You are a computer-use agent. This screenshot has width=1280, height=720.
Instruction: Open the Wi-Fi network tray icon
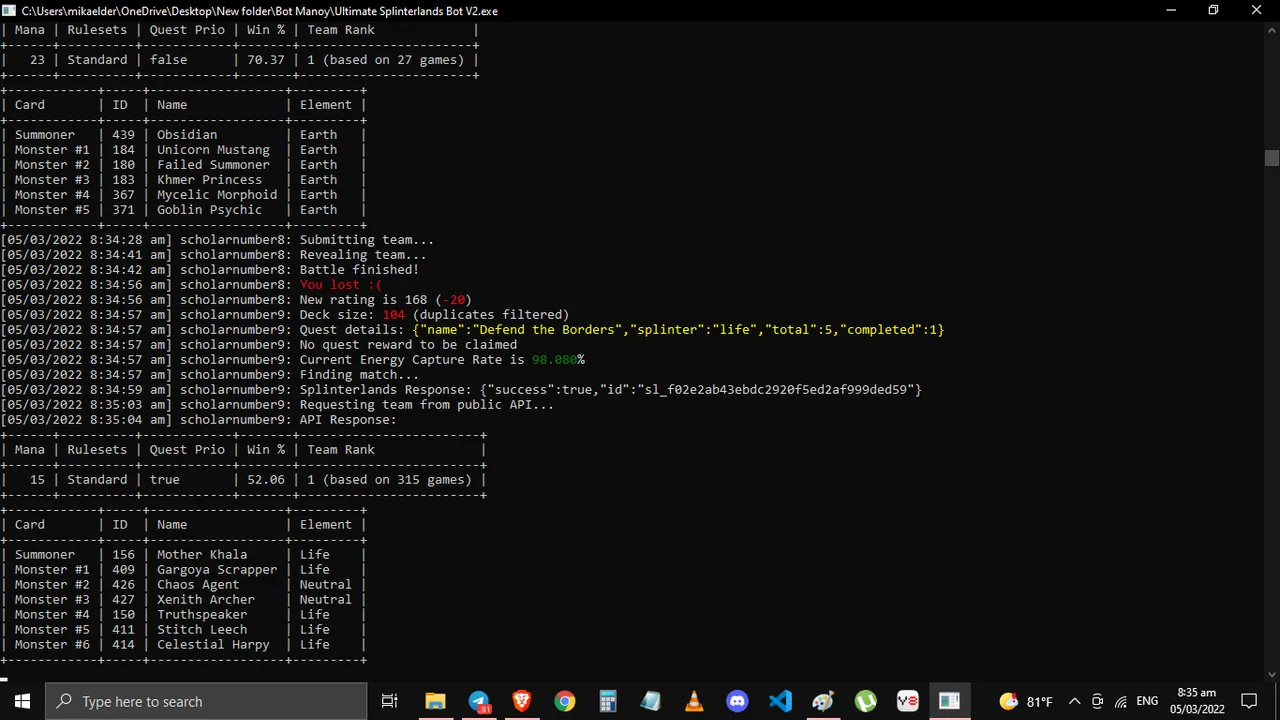pyautogui.click(x=1121, y=701)
